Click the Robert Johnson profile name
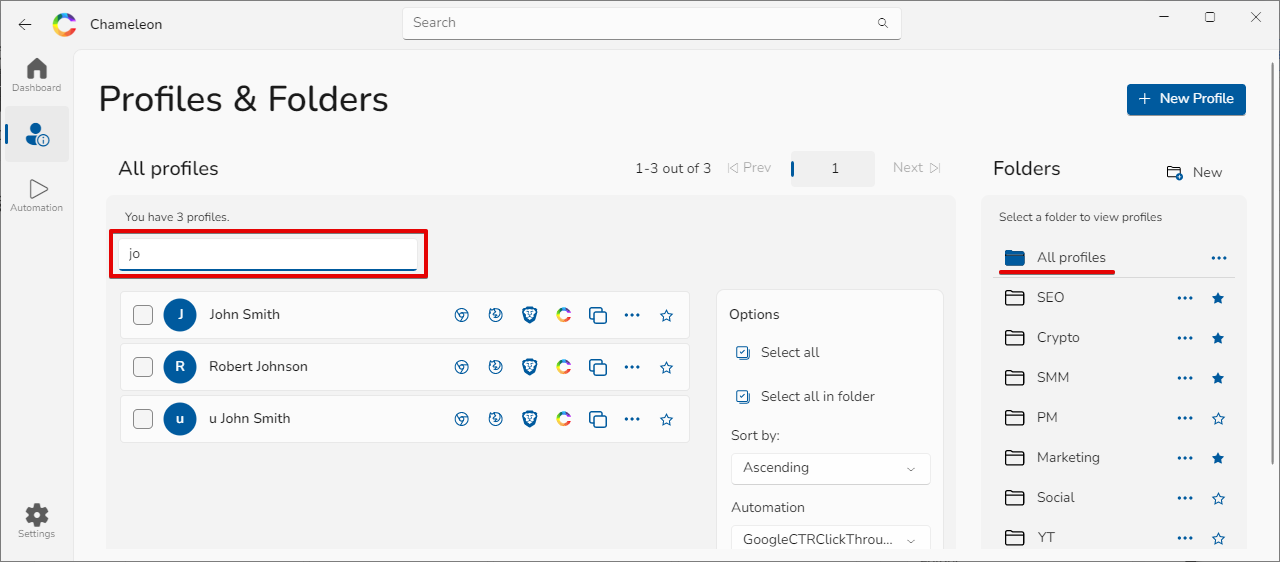Image resolution: width=1280 pixels, height=562 pixels. click(x=258, y=367)
